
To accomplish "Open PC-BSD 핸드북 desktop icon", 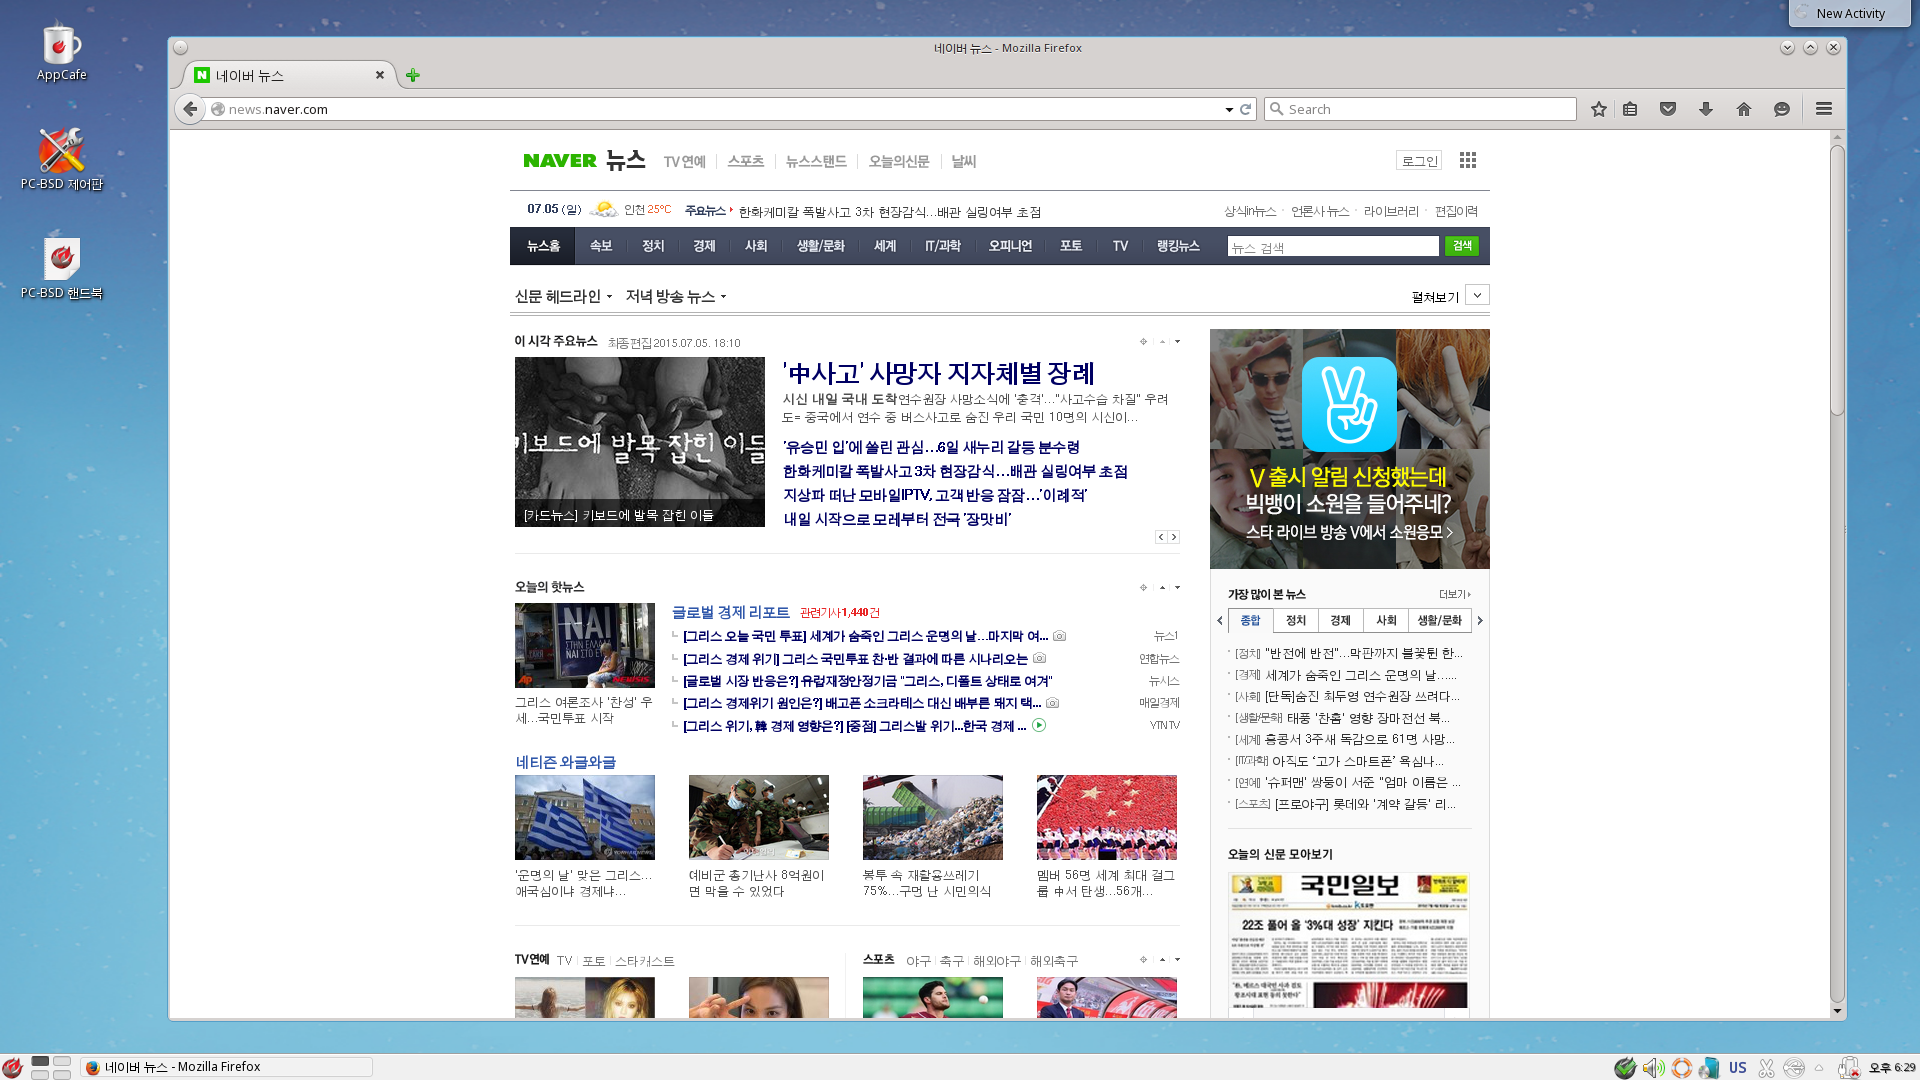I will [61, 268].
